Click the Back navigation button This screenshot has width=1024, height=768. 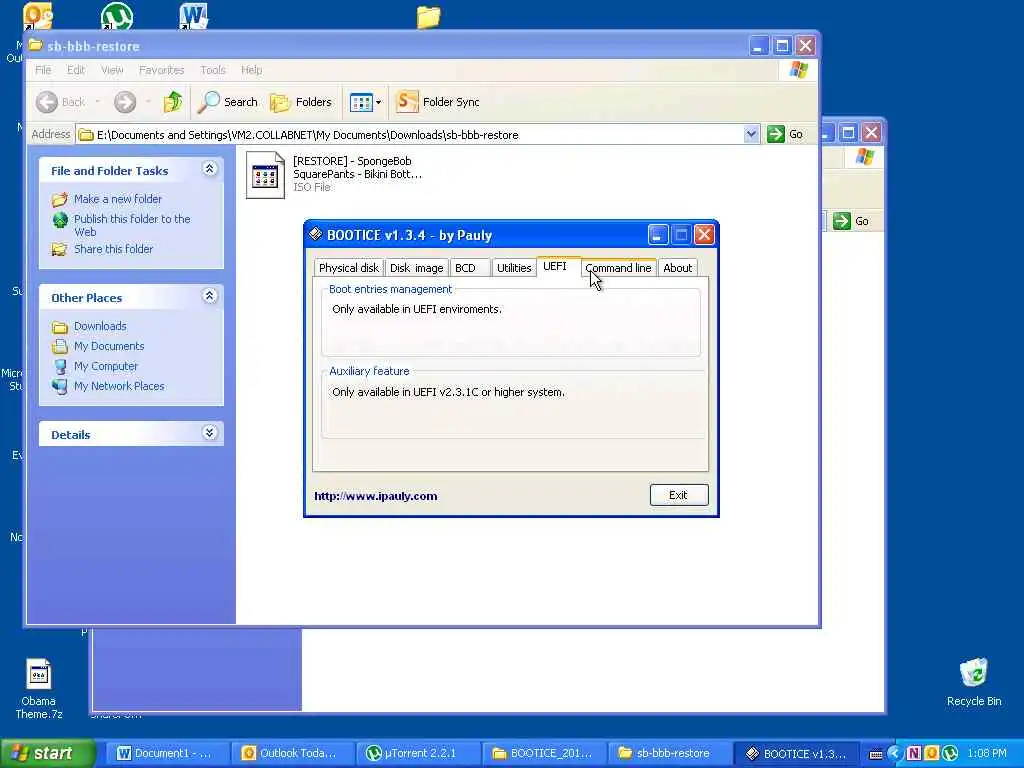pyautogui.click(x=61, y=102)
